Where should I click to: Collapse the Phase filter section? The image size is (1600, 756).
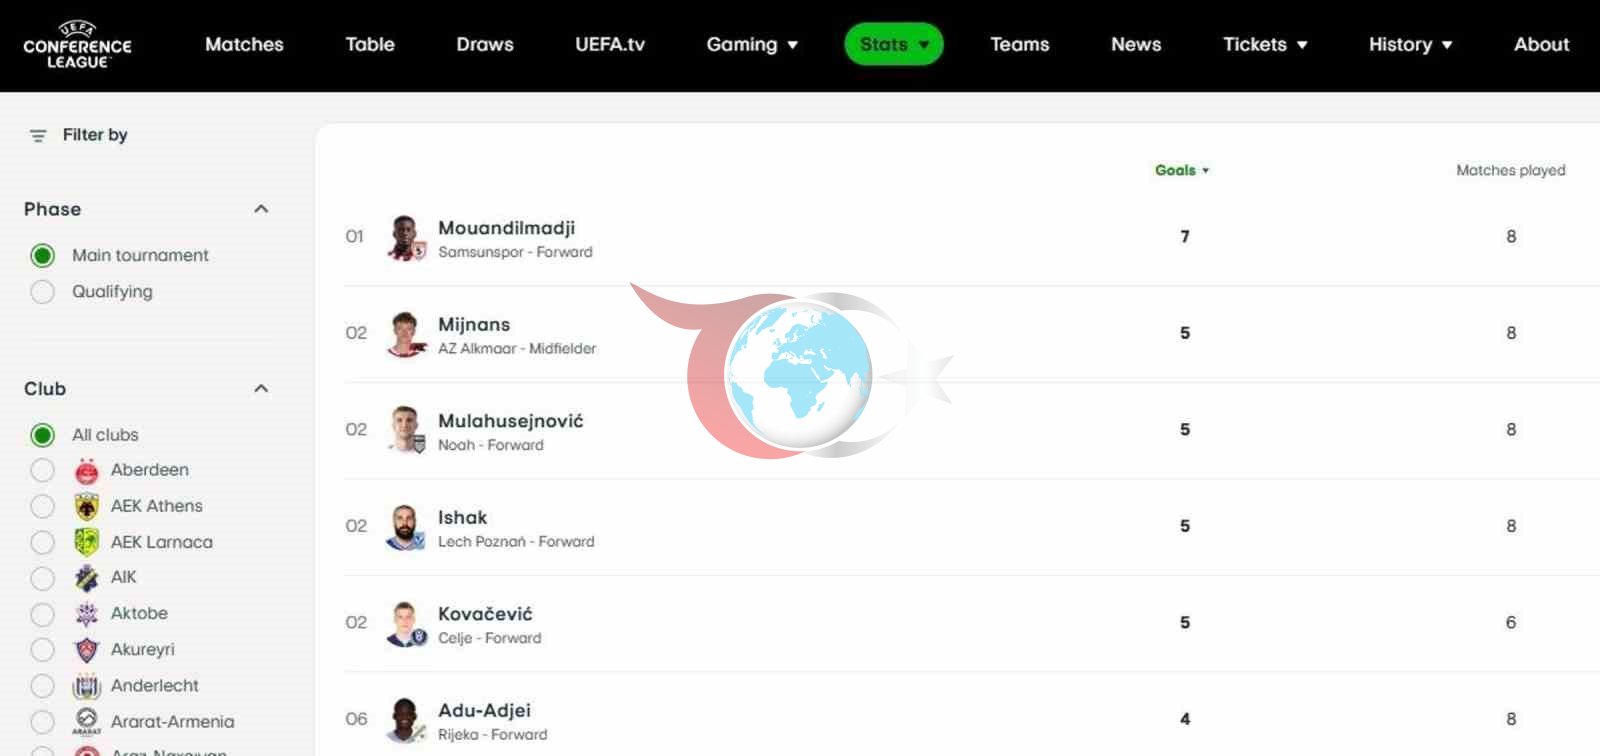(261, 209)
